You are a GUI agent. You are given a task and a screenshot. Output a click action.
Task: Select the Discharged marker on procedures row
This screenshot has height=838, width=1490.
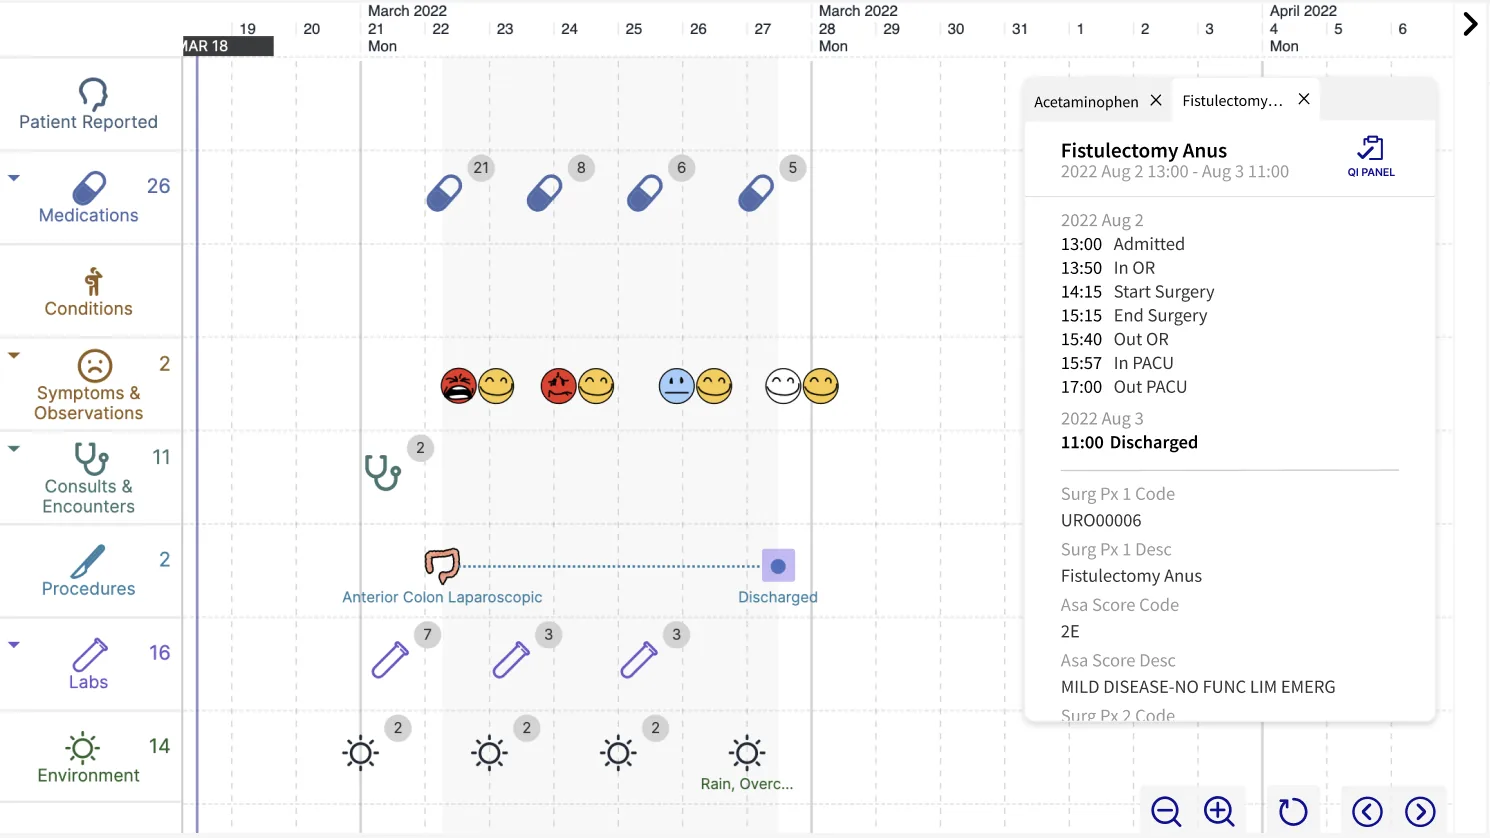778,566
